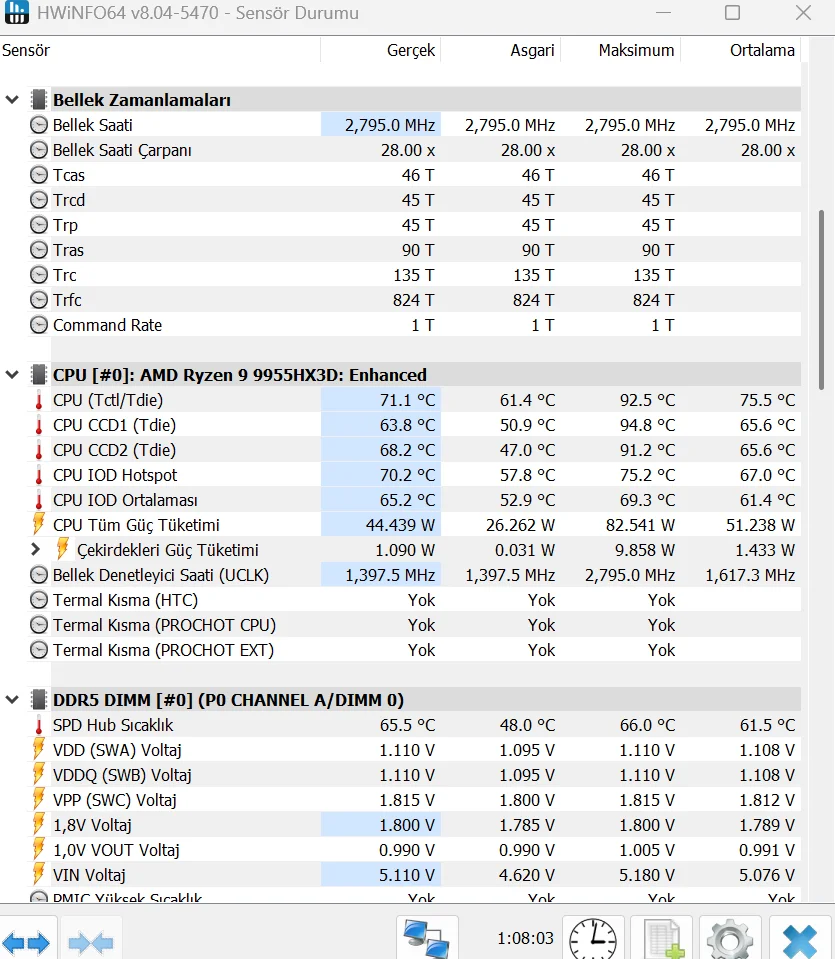835x959 pixels.
Task: Click the collapse columns arrows button
Action: (91, 941)
